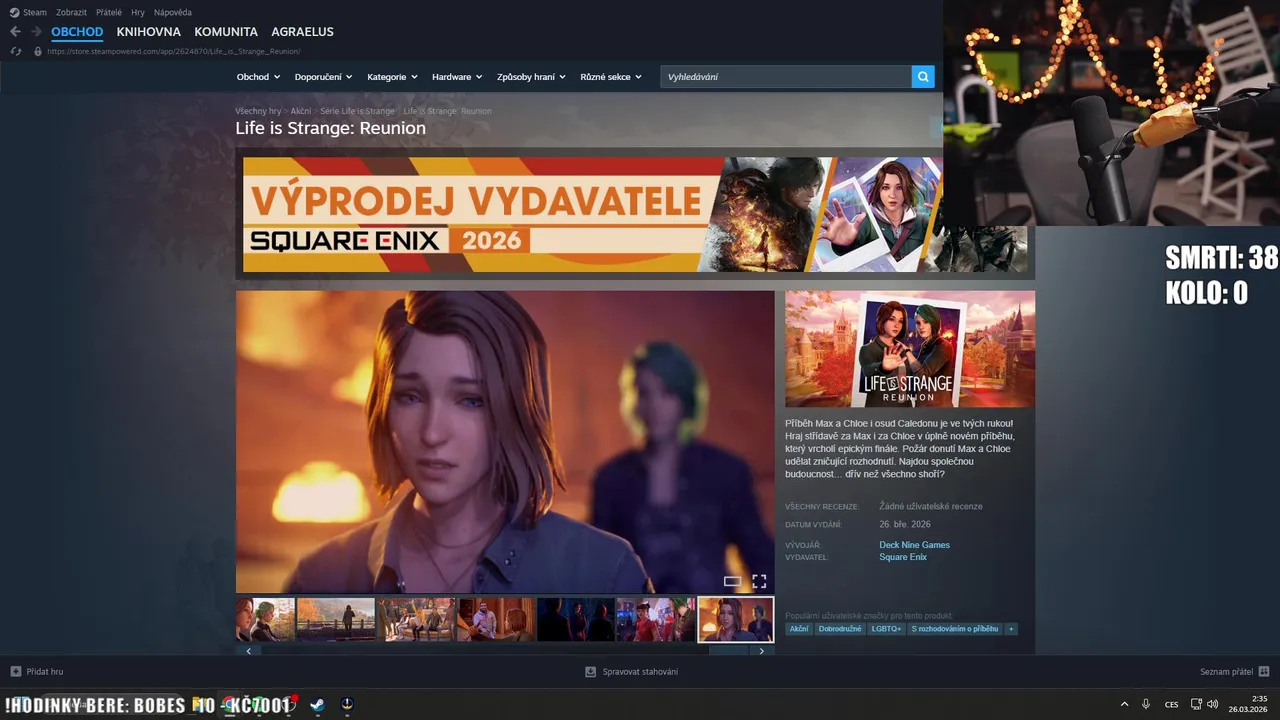Image resolution: width=1280 pixels, height=720 pixels.
Task: Click the microphone tray icon
Action: point(1146,705)
